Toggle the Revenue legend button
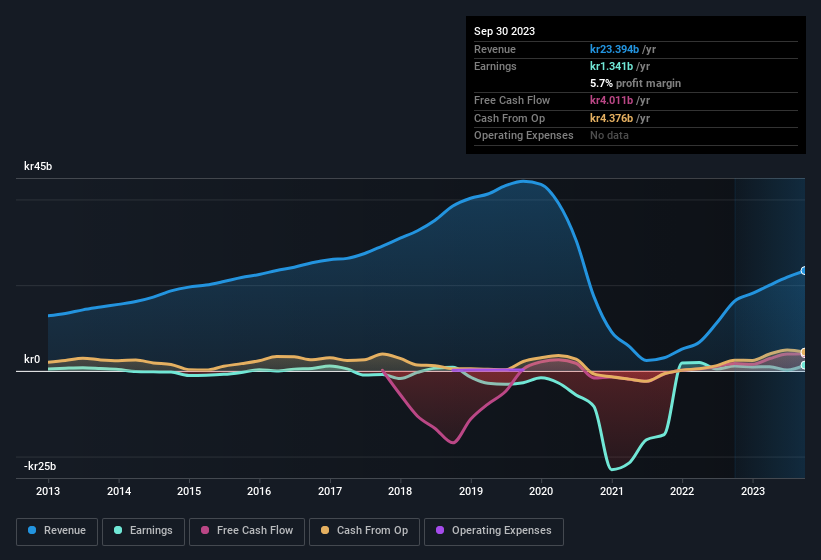821x560 pixels. click(57, 532)
